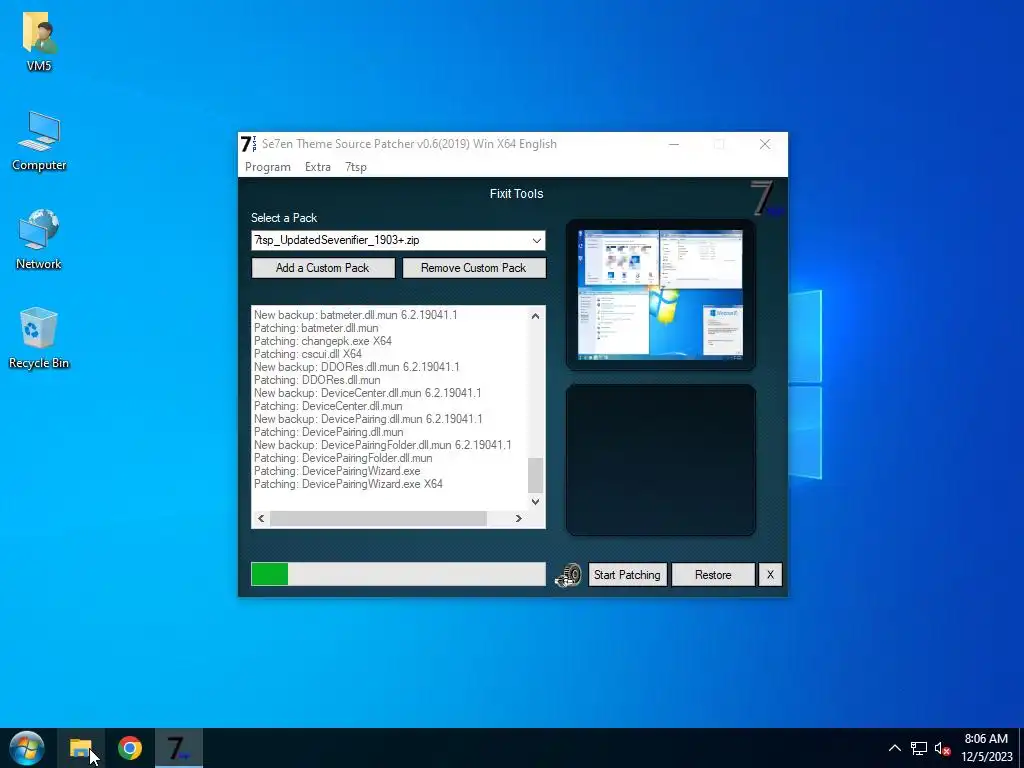The width and height of the screenshot is (1024, 768).
Task: Click 'New backup: DevicePairingFolder.dll.mun' log line
Action: [383, 445]
